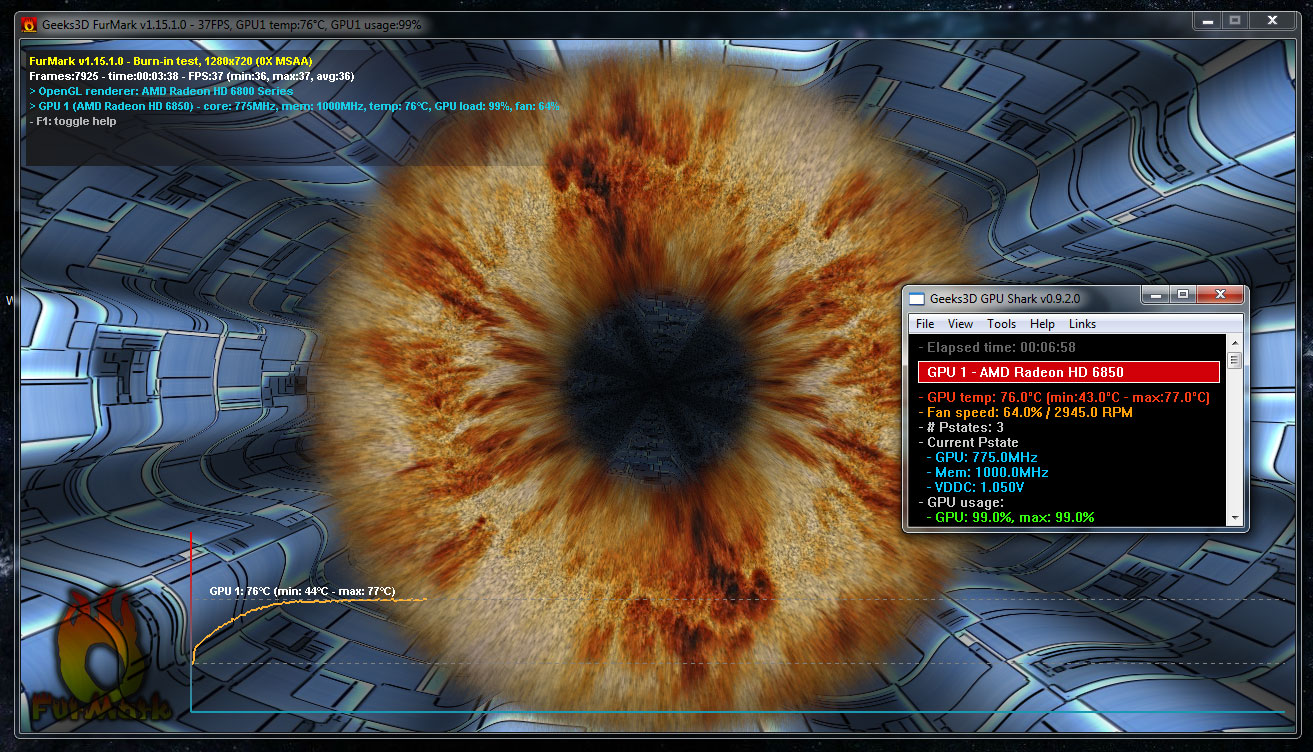Click the GPU temp: 76.0°C reading in GPU Shark
Viewport: 1313px width, 752px height.
pyautogui.click(x=1064, y=397)
